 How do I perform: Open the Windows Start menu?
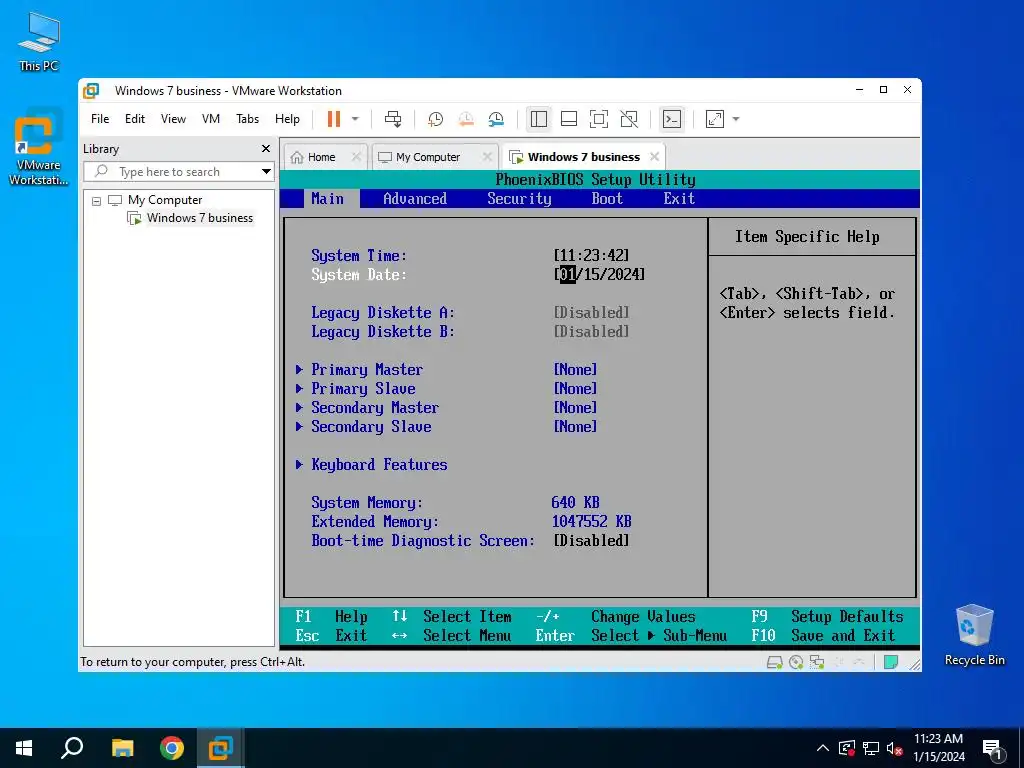[x=24, y=748]
